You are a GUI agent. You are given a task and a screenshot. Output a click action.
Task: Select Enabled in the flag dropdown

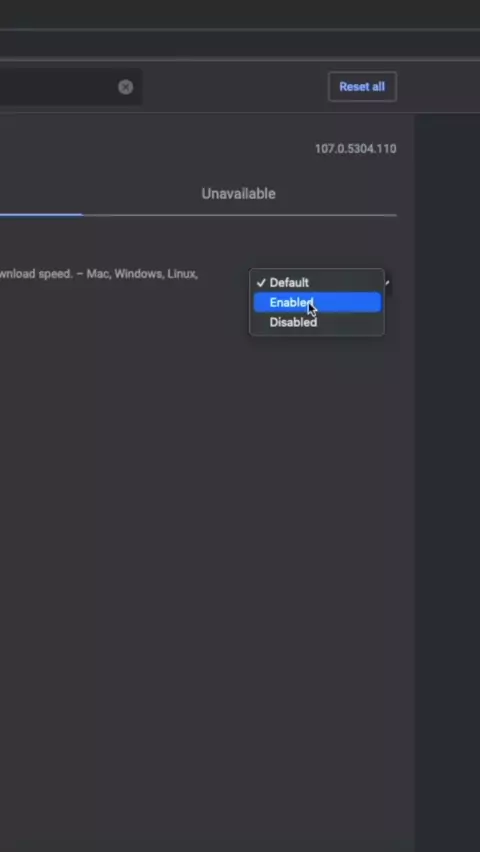(317, 302)
